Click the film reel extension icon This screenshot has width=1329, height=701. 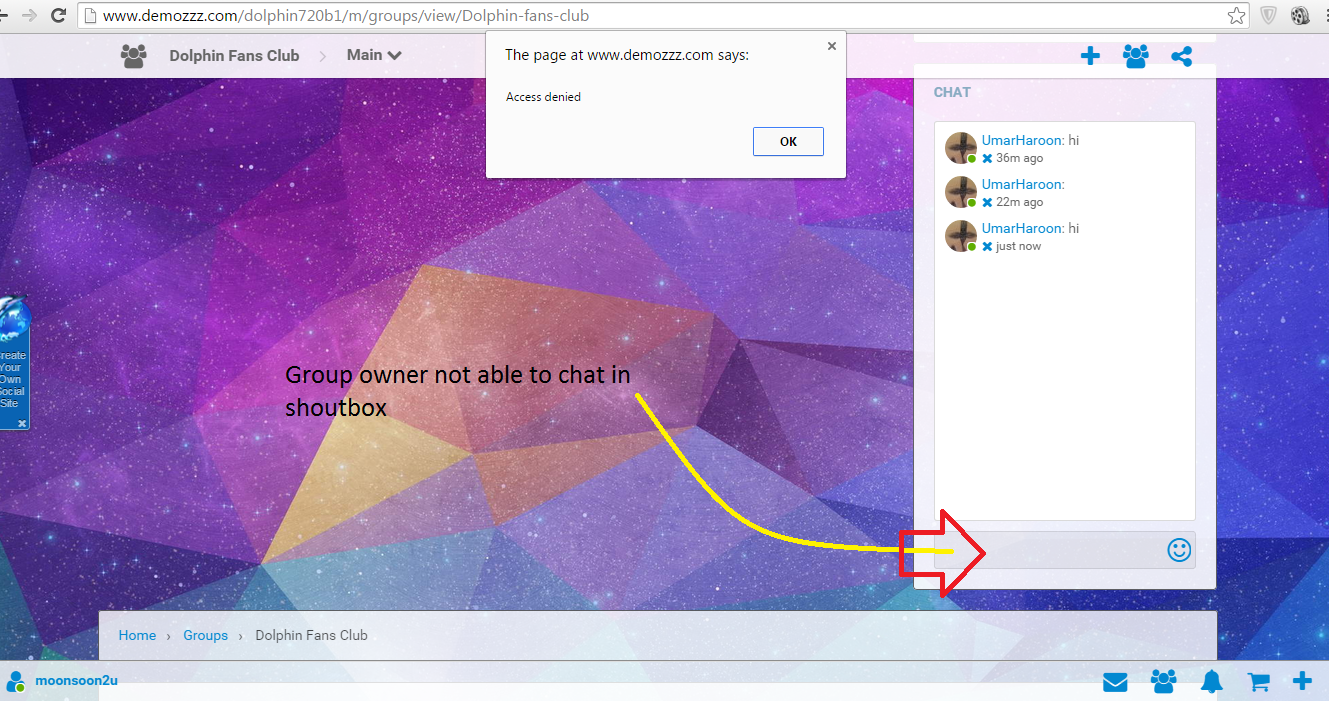[x=1299, y=15]
